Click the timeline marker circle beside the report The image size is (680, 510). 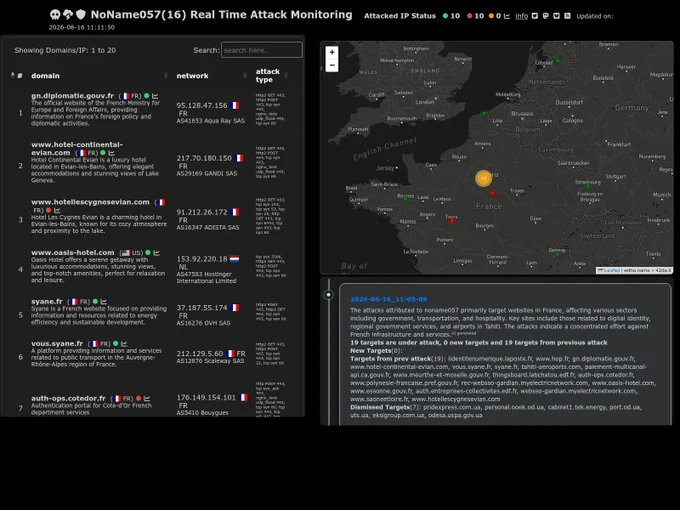click(x=329, y=295)
